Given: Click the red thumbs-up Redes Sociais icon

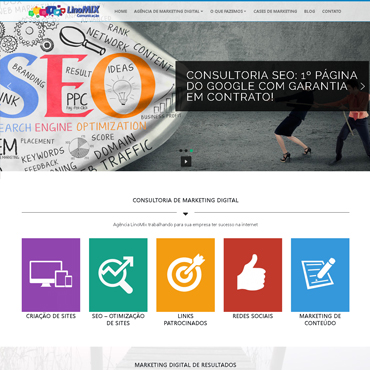Looking at the screenshot, I should click(253, 275).
